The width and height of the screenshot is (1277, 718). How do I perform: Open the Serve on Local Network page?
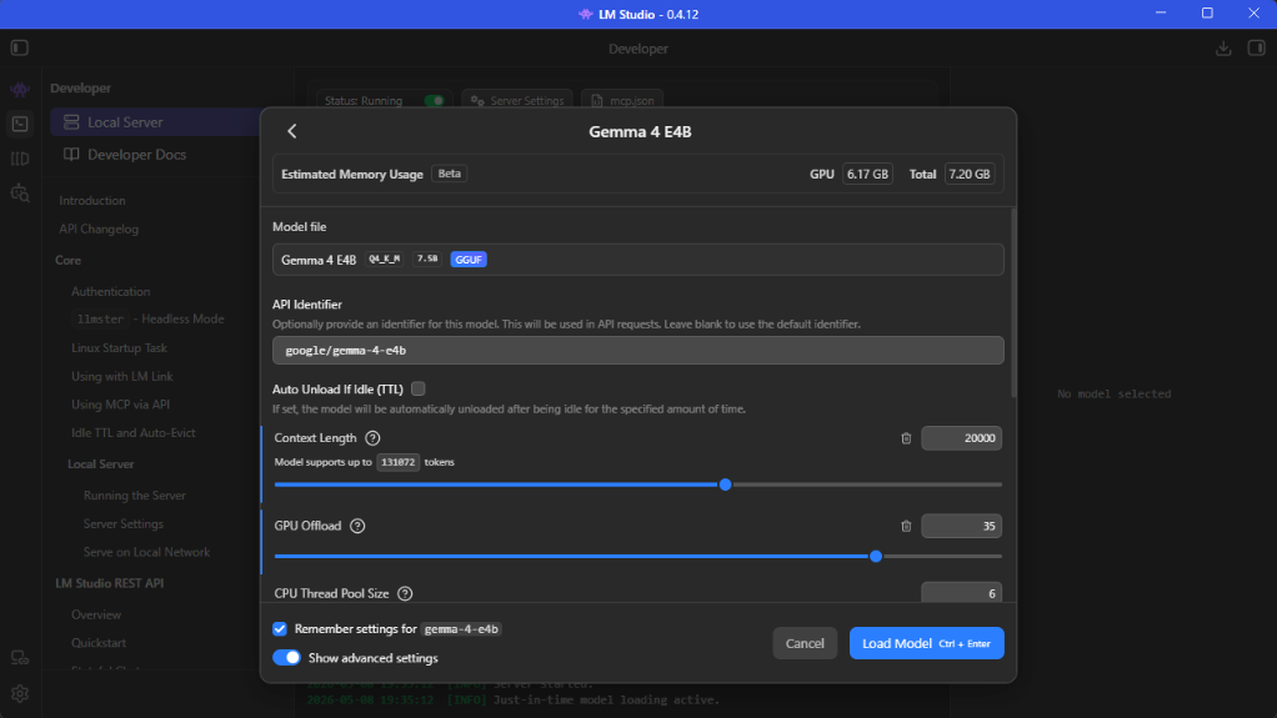click(x=147, y=552)
